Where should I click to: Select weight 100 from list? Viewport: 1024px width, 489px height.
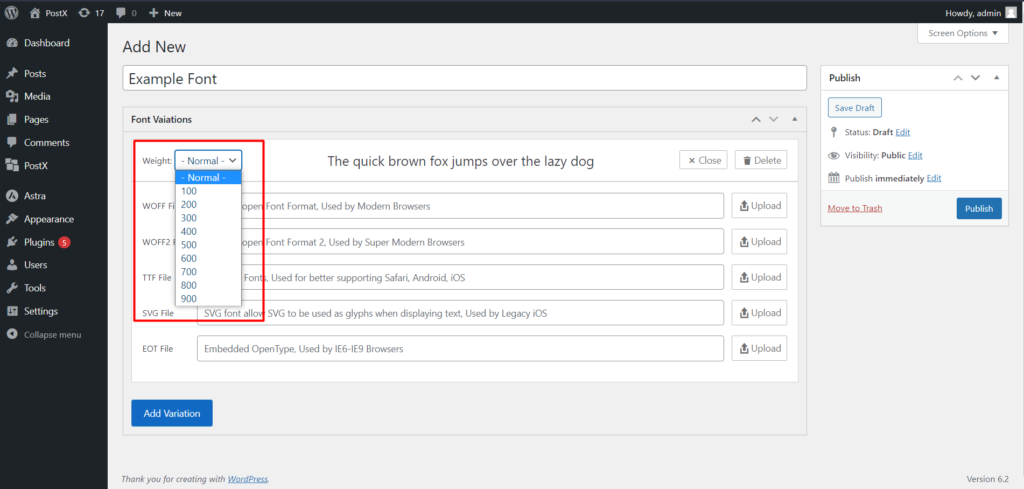point(208,191)
